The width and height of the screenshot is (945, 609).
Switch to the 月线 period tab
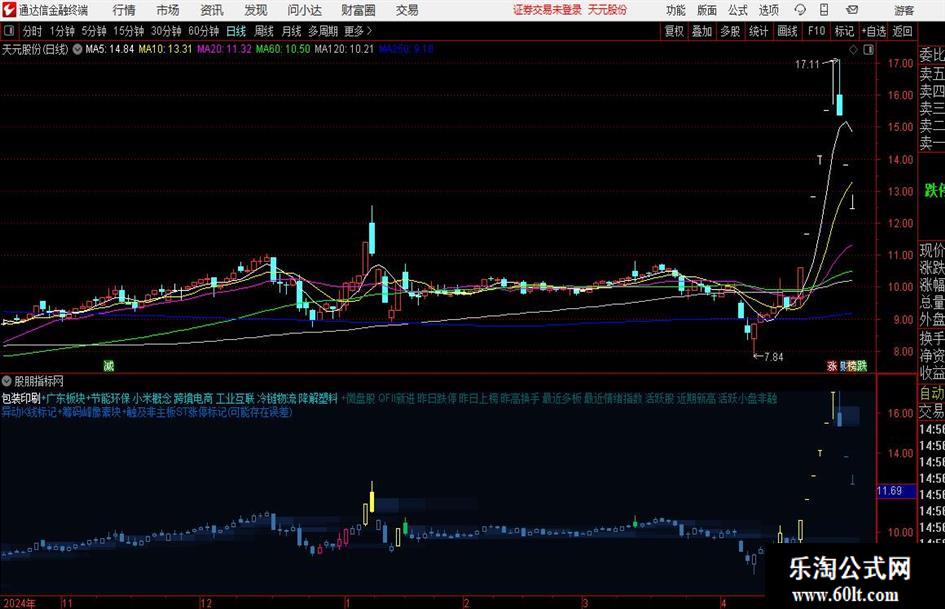coord(291,31)
